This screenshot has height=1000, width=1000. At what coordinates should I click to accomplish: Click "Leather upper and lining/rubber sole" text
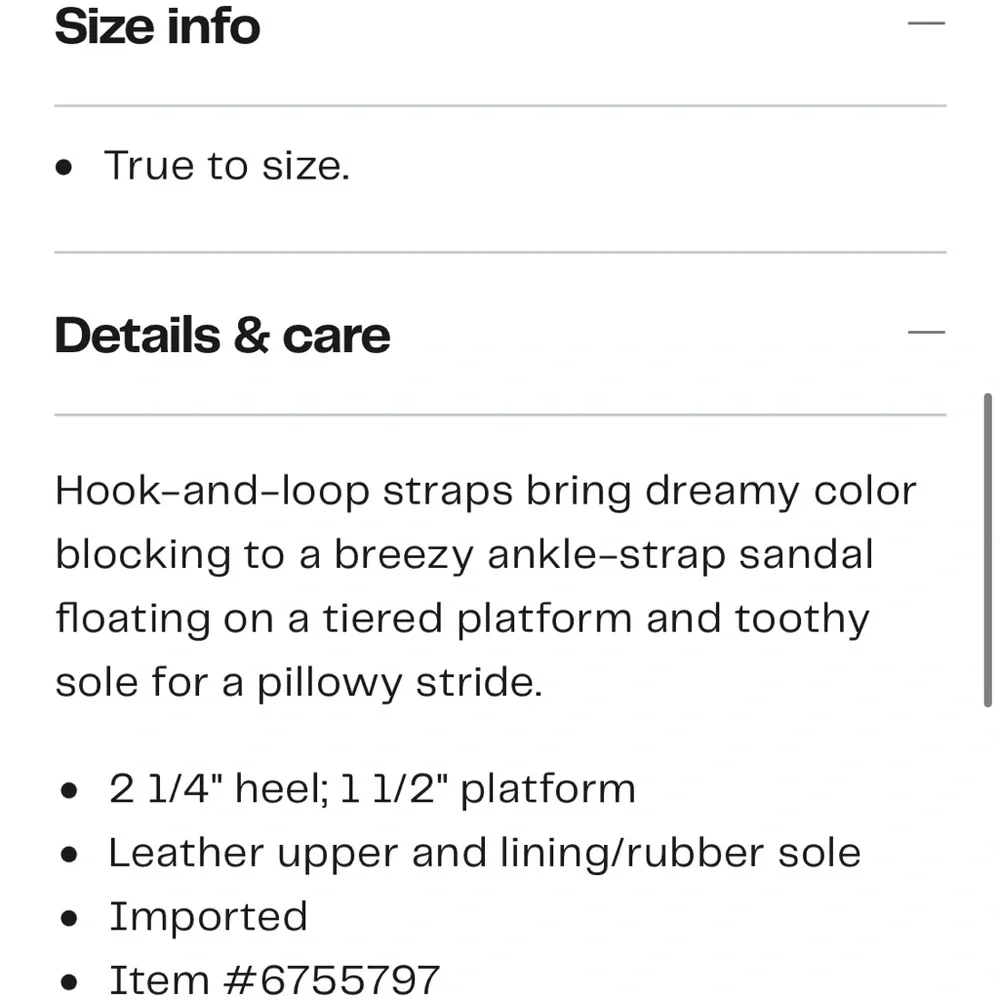click(484, 853)
